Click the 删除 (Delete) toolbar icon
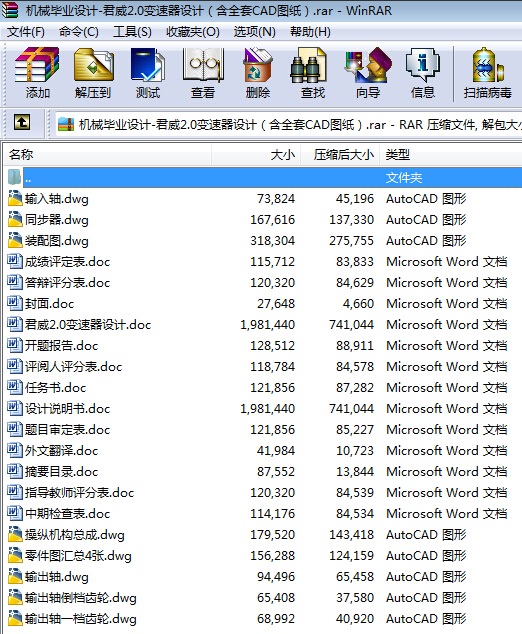 point(258,65)
